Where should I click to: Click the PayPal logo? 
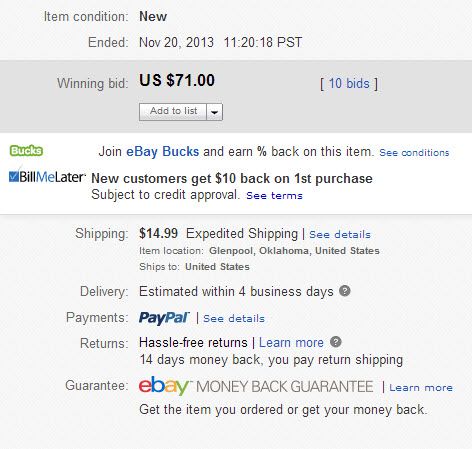pos(164,318)
